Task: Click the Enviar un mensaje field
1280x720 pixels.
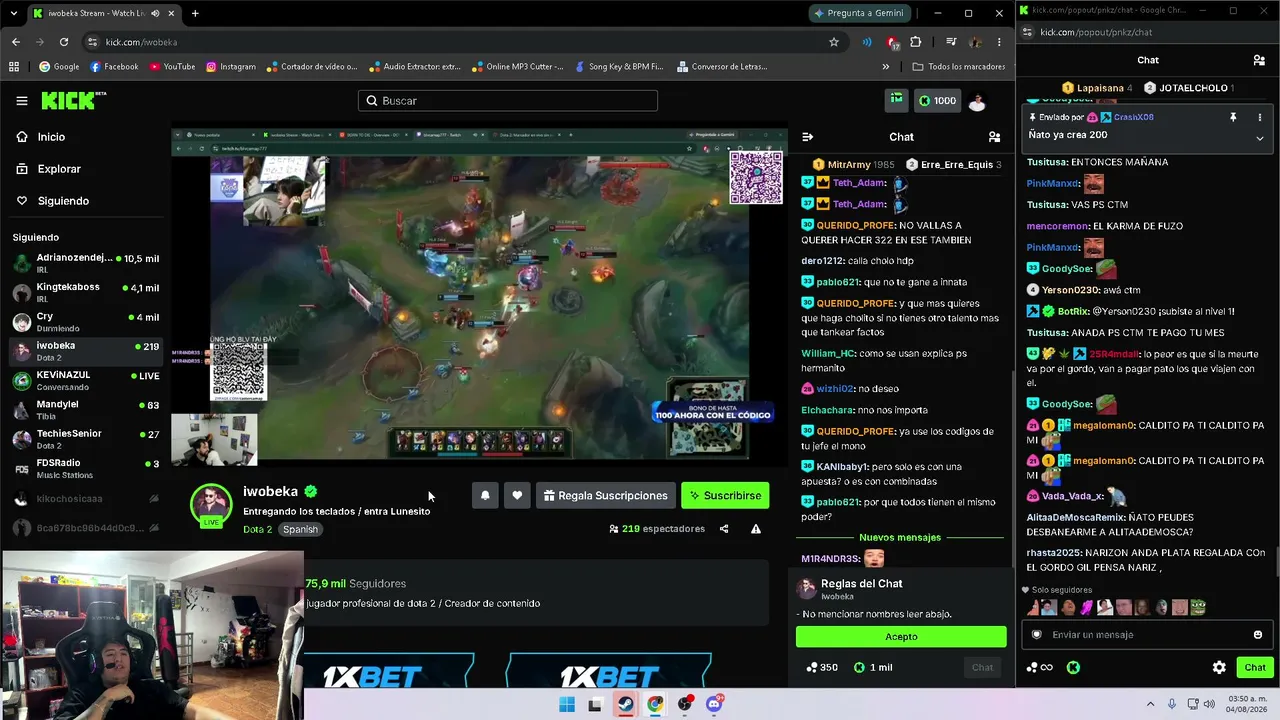Action: pos(1146,634)
